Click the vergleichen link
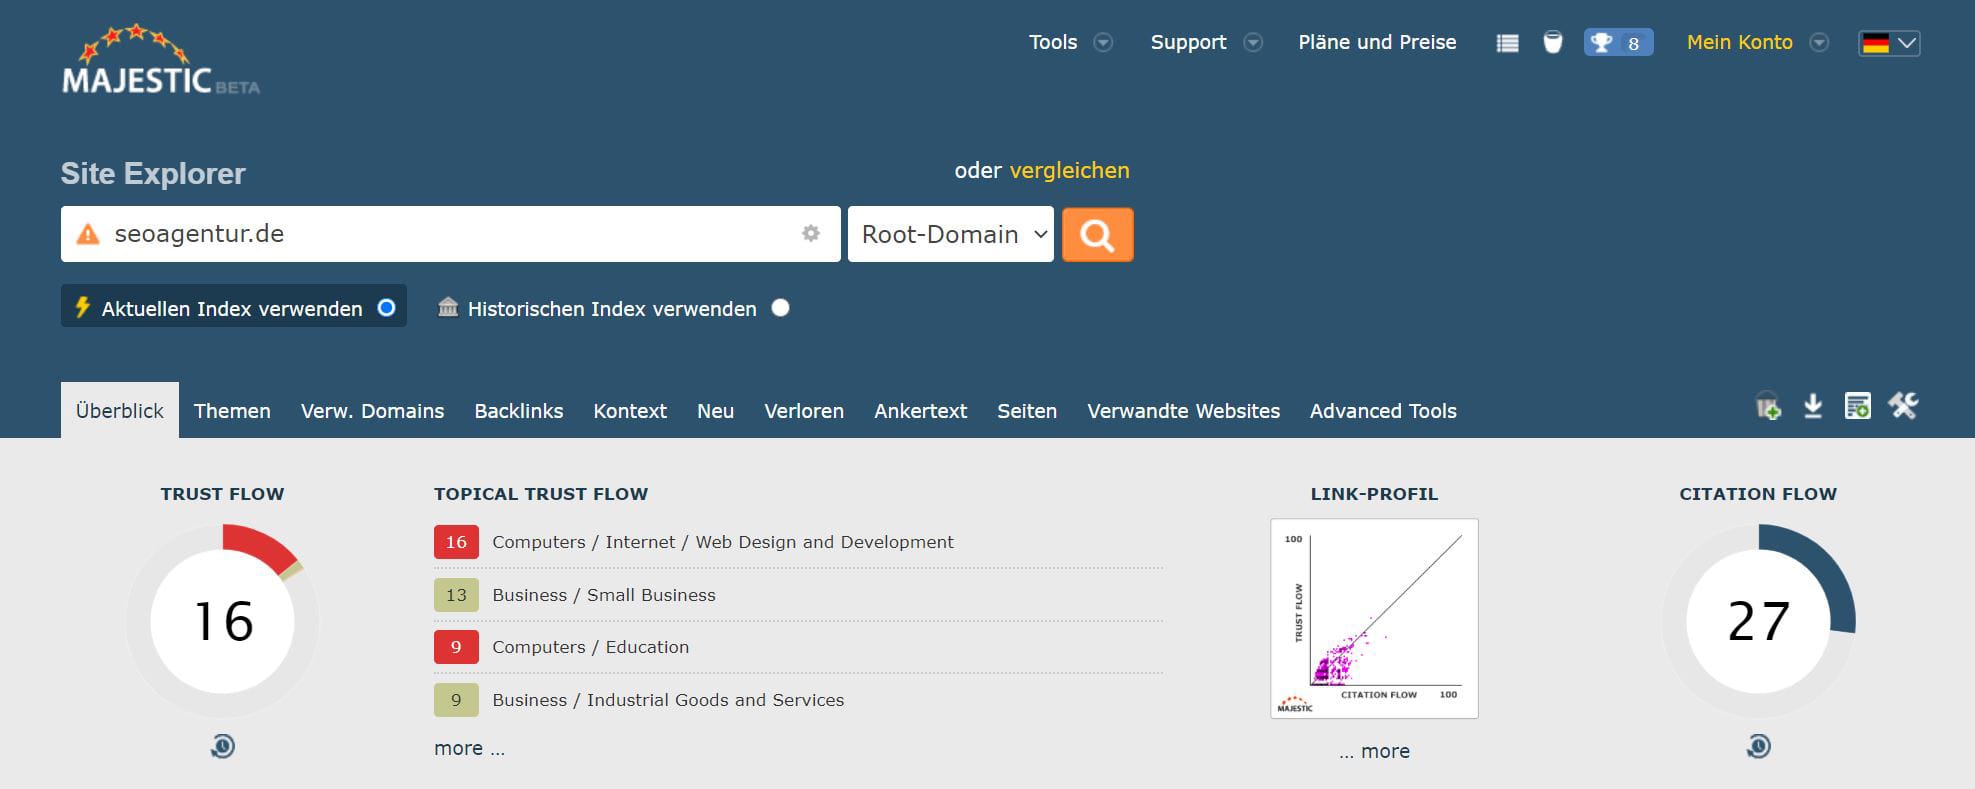 tap(1069, 170)
